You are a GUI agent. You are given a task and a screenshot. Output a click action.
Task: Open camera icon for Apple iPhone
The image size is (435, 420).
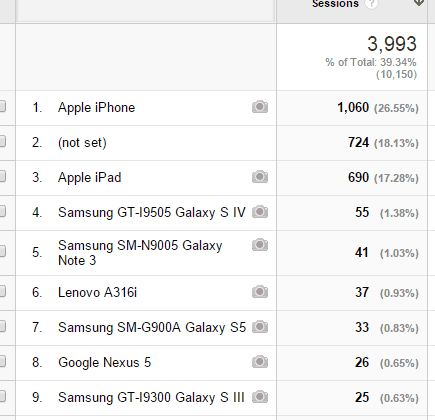click(260, 107)
